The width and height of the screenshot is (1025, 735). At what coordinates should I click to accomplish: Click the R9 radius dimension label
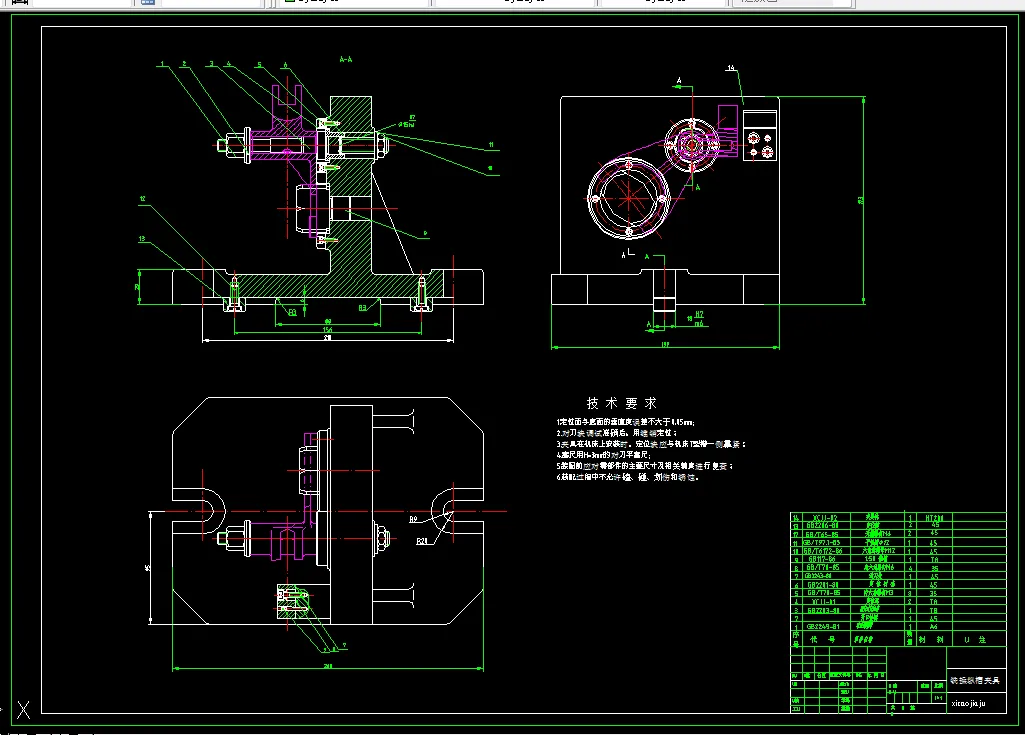click(413, 519)
